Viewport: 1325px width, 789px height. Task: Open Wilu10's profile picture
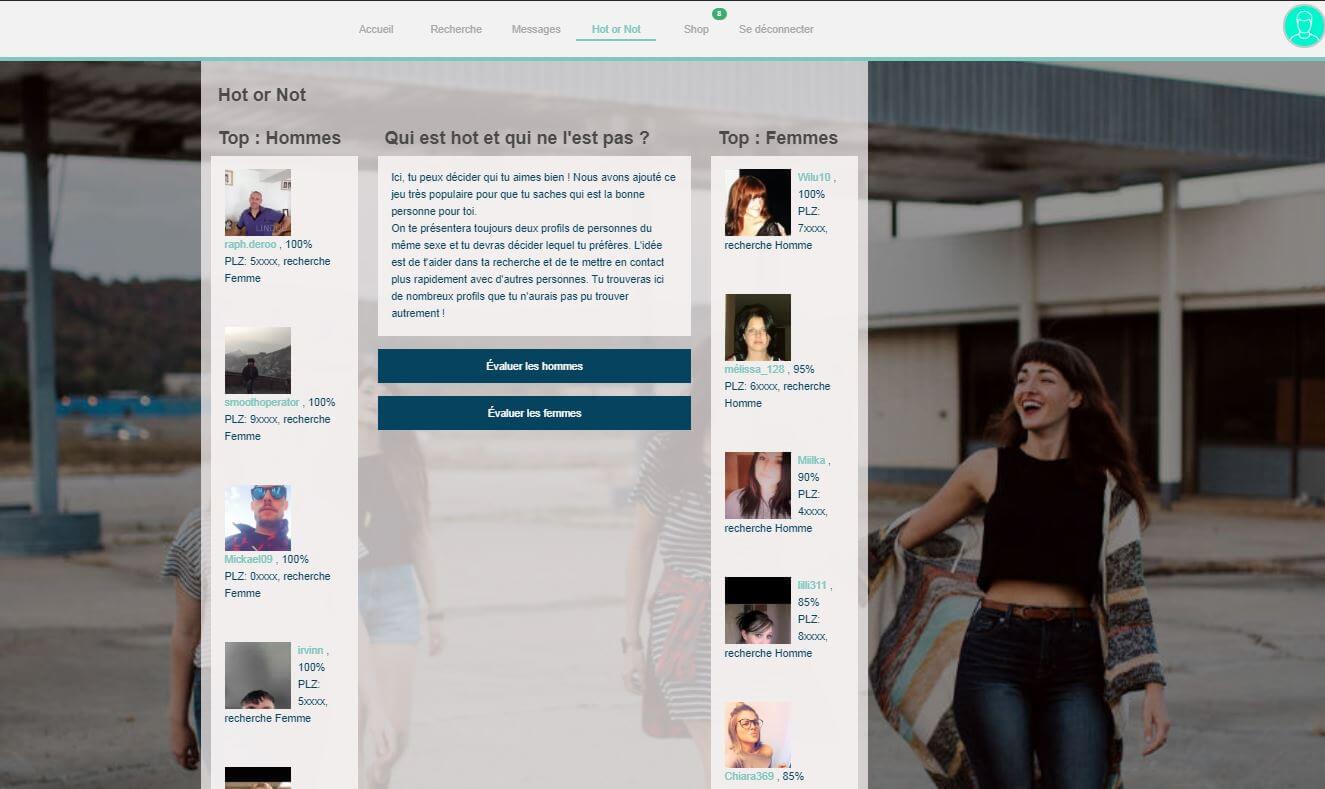(x=757, y=202)
